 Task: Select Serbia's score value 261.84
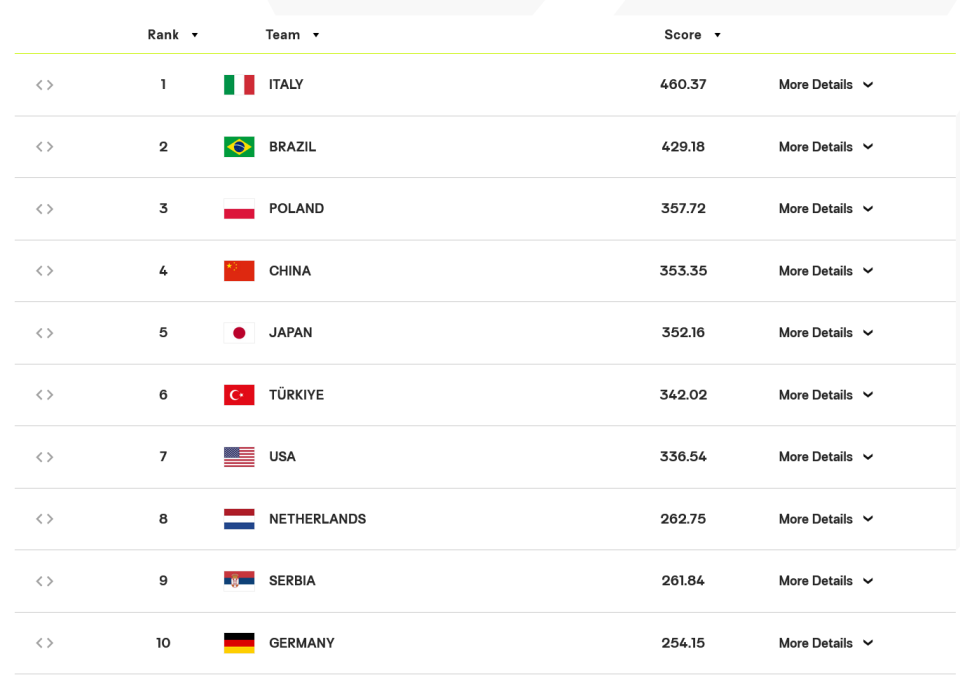click(683, 581)
